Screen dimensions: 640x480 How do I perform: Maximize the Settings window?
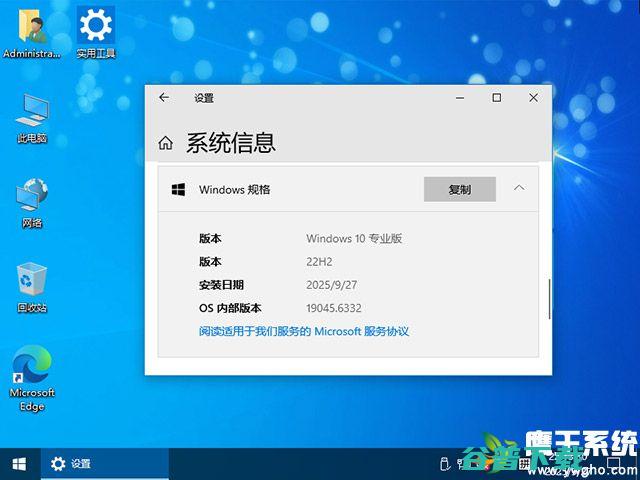(x=497, y=98)
